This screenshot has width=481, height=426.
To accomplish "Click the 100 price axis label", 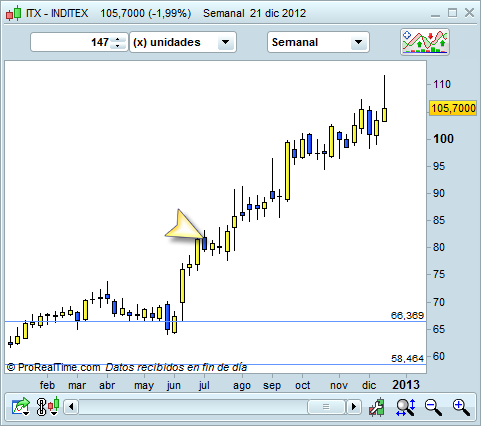I will 443,139.
